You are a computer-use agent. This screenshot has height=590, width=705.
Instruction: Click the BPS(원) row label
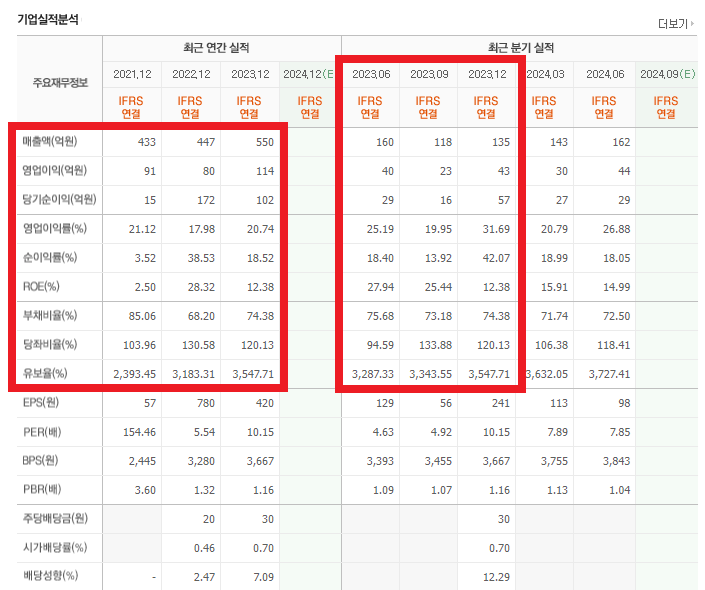[40, 461]
